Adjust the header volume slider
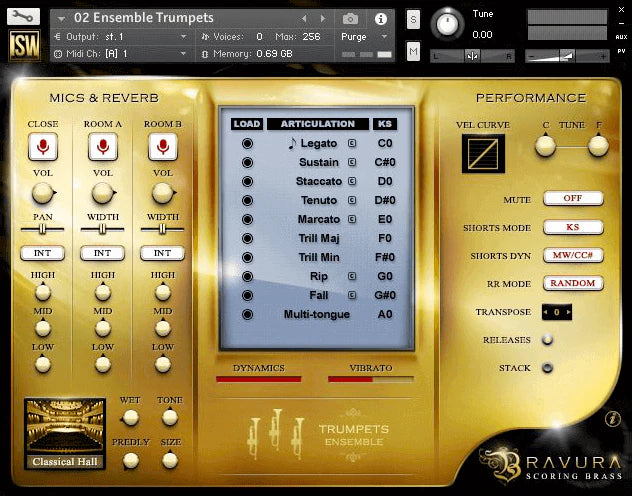 click(567, 56)
